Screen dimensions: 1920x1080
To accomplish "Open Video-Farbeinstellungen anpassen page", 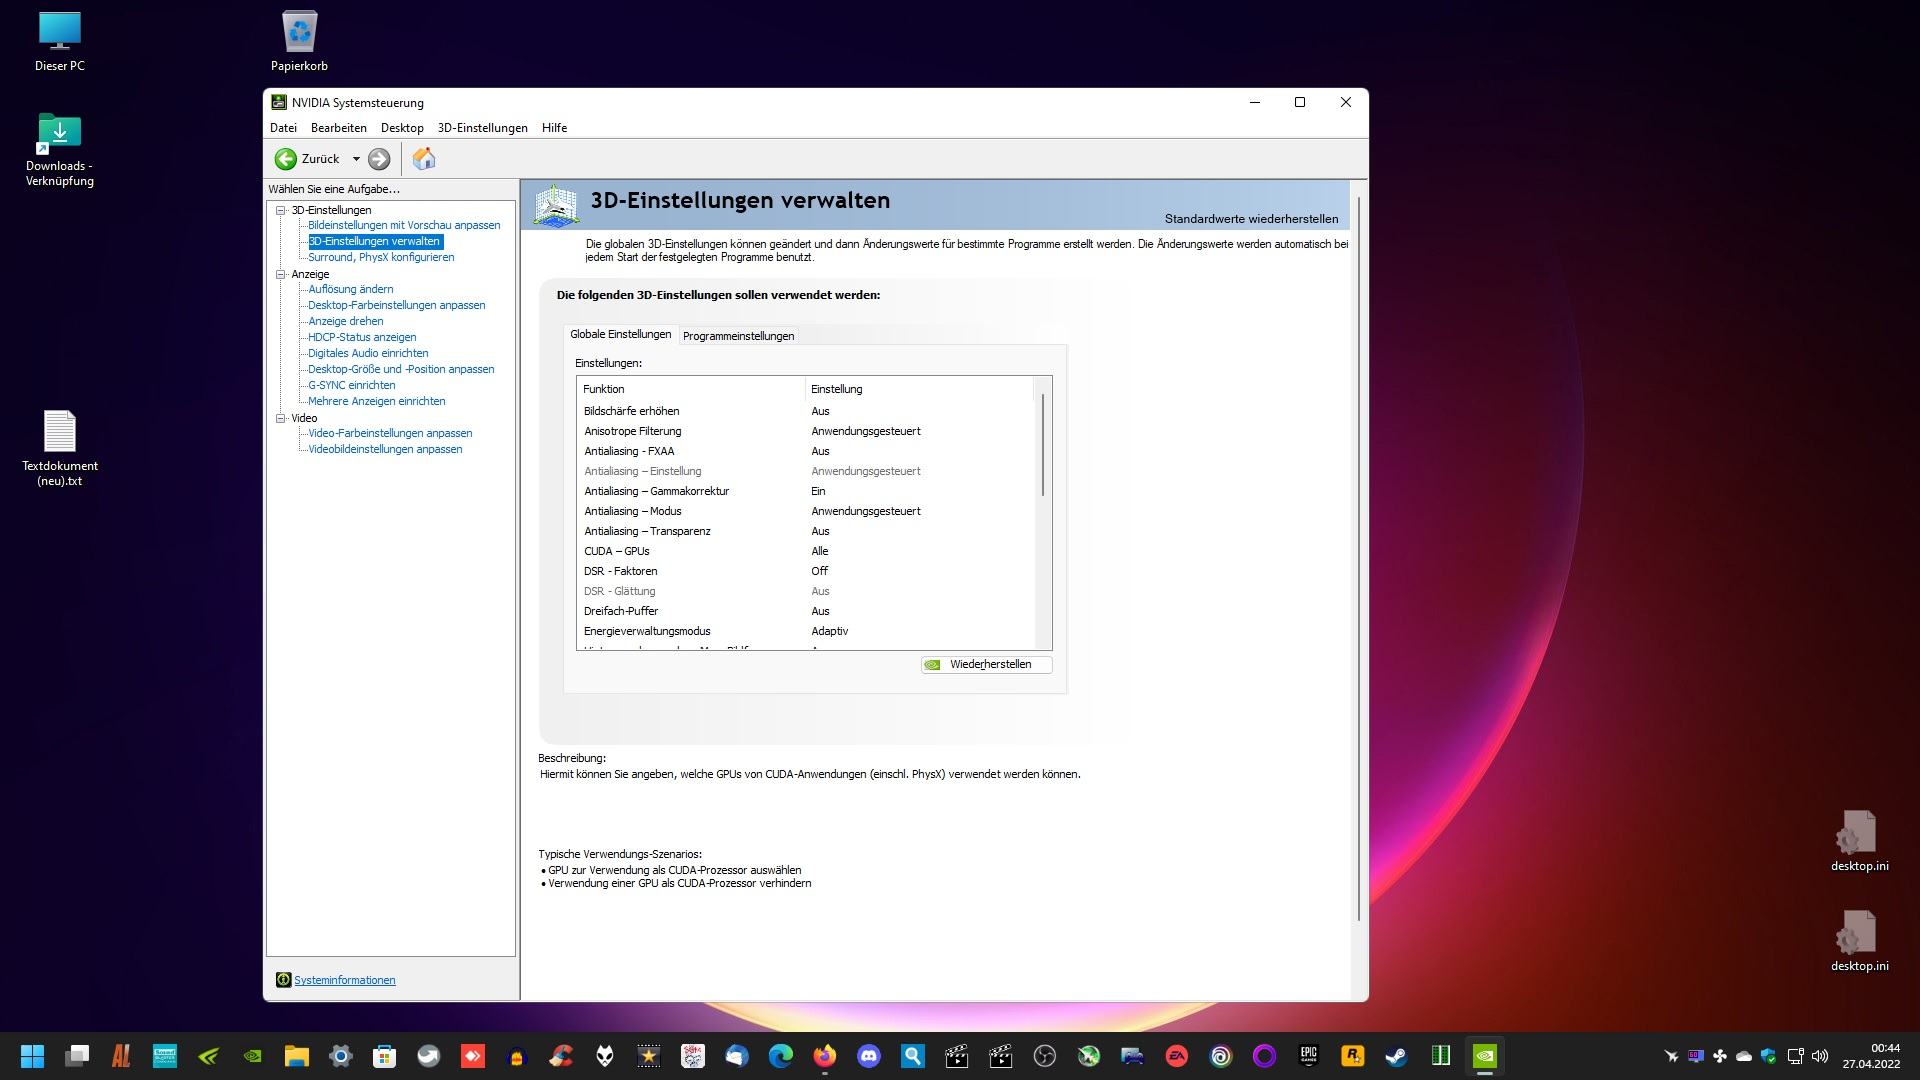I will [390, 433].
